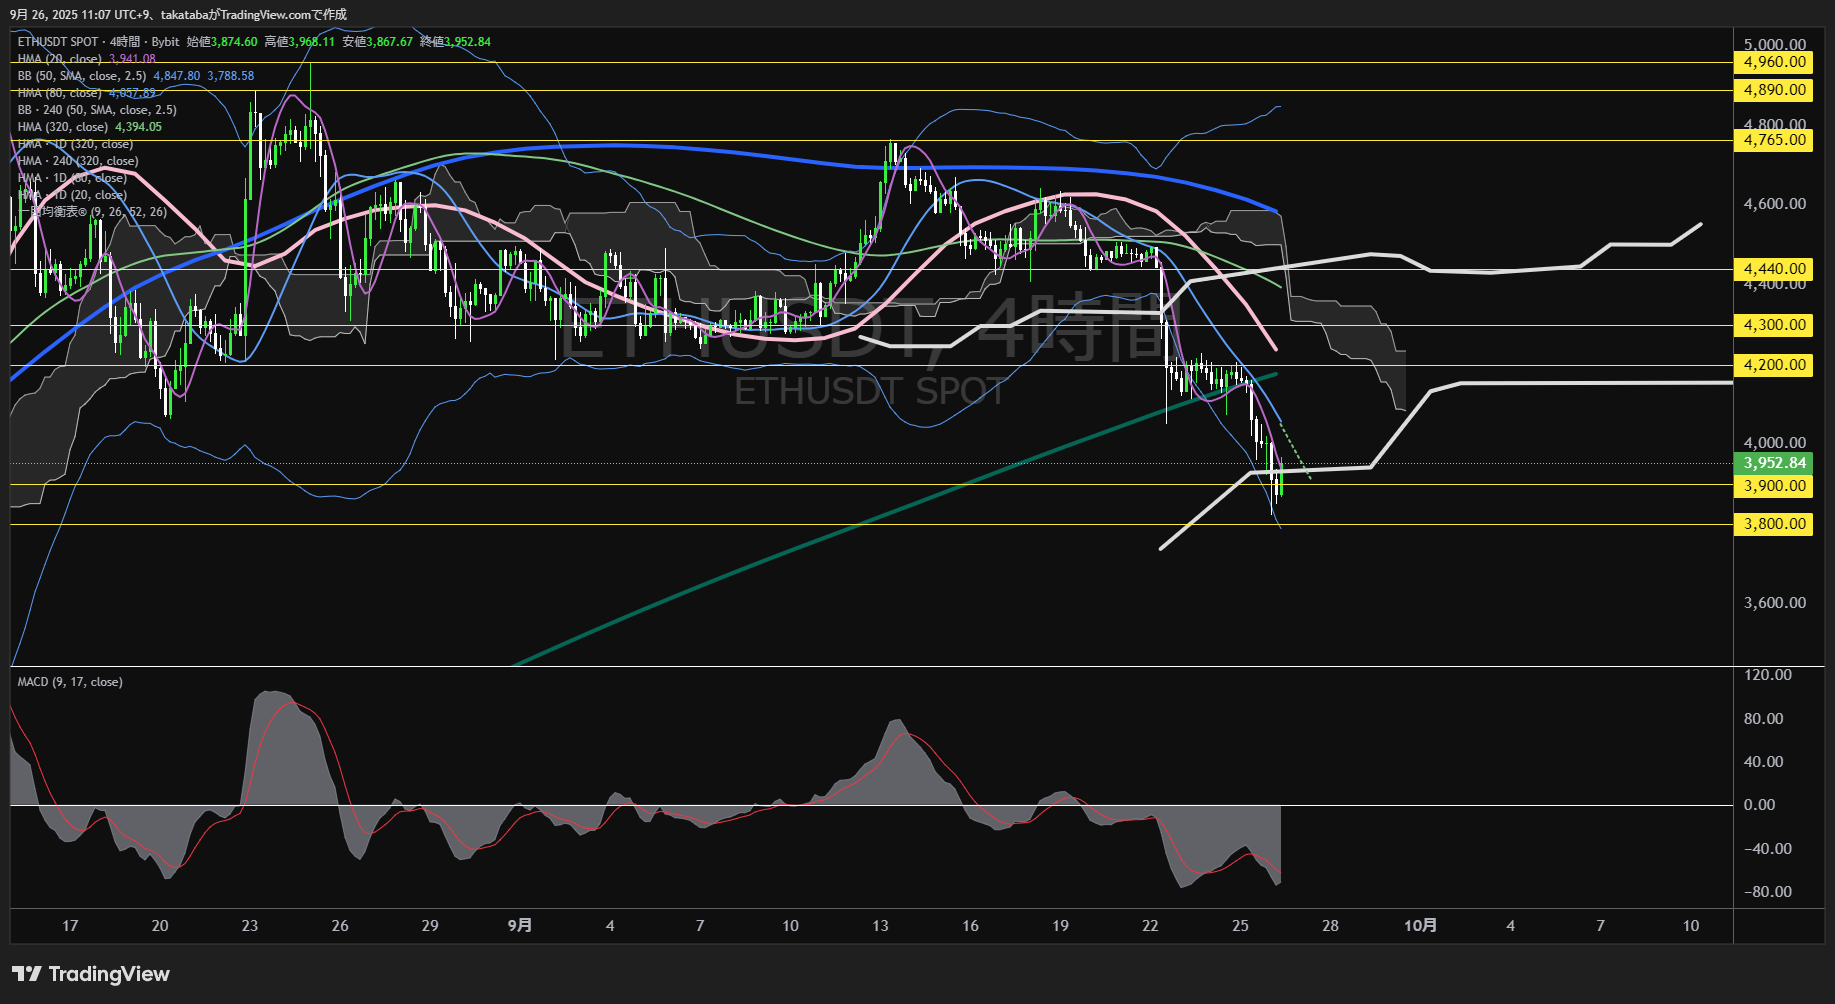Click date 17 on the time axis
This screenshot has height=1004, width=1835.
coord(70,926)
